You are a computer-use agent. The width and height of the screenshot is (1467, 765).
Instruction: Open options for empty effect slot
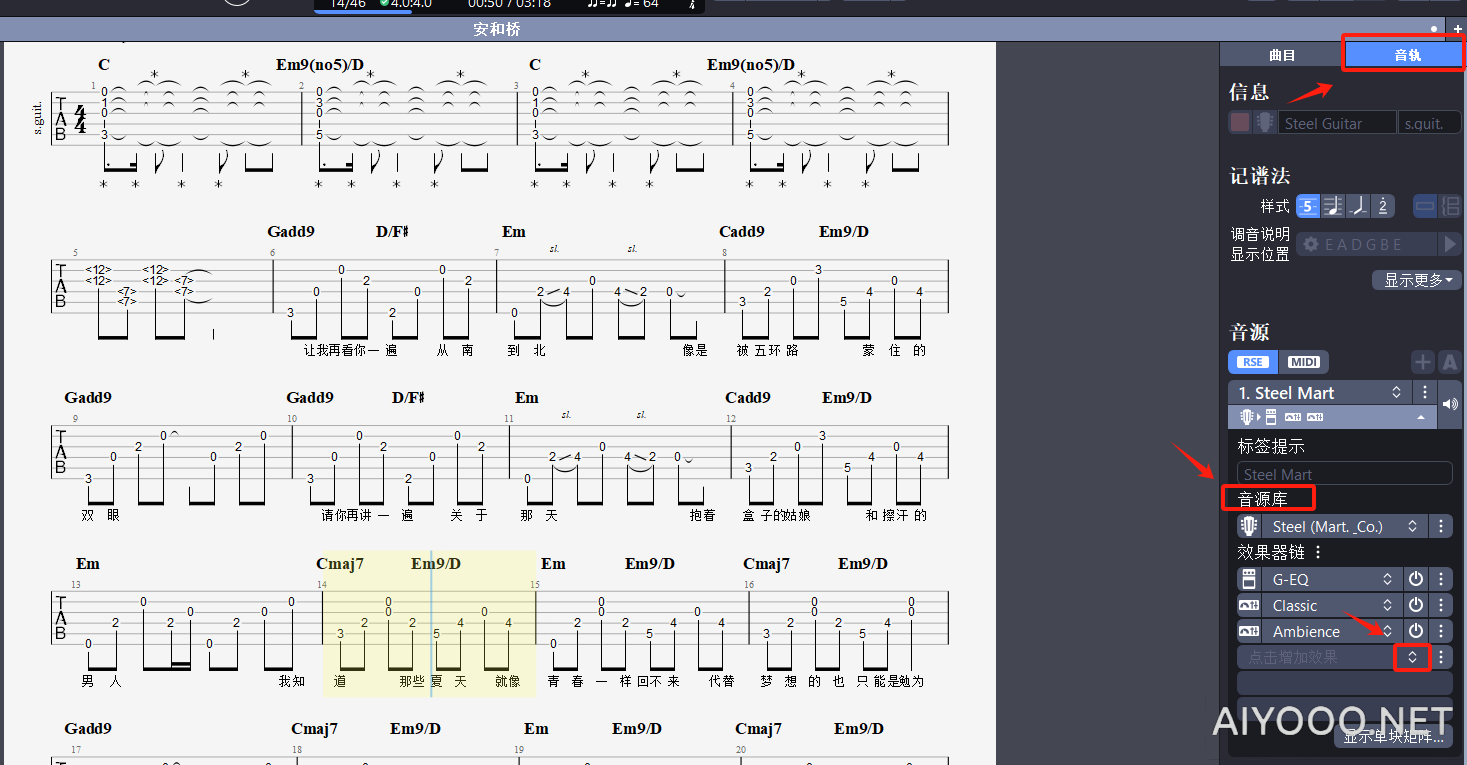[1441, 657]
